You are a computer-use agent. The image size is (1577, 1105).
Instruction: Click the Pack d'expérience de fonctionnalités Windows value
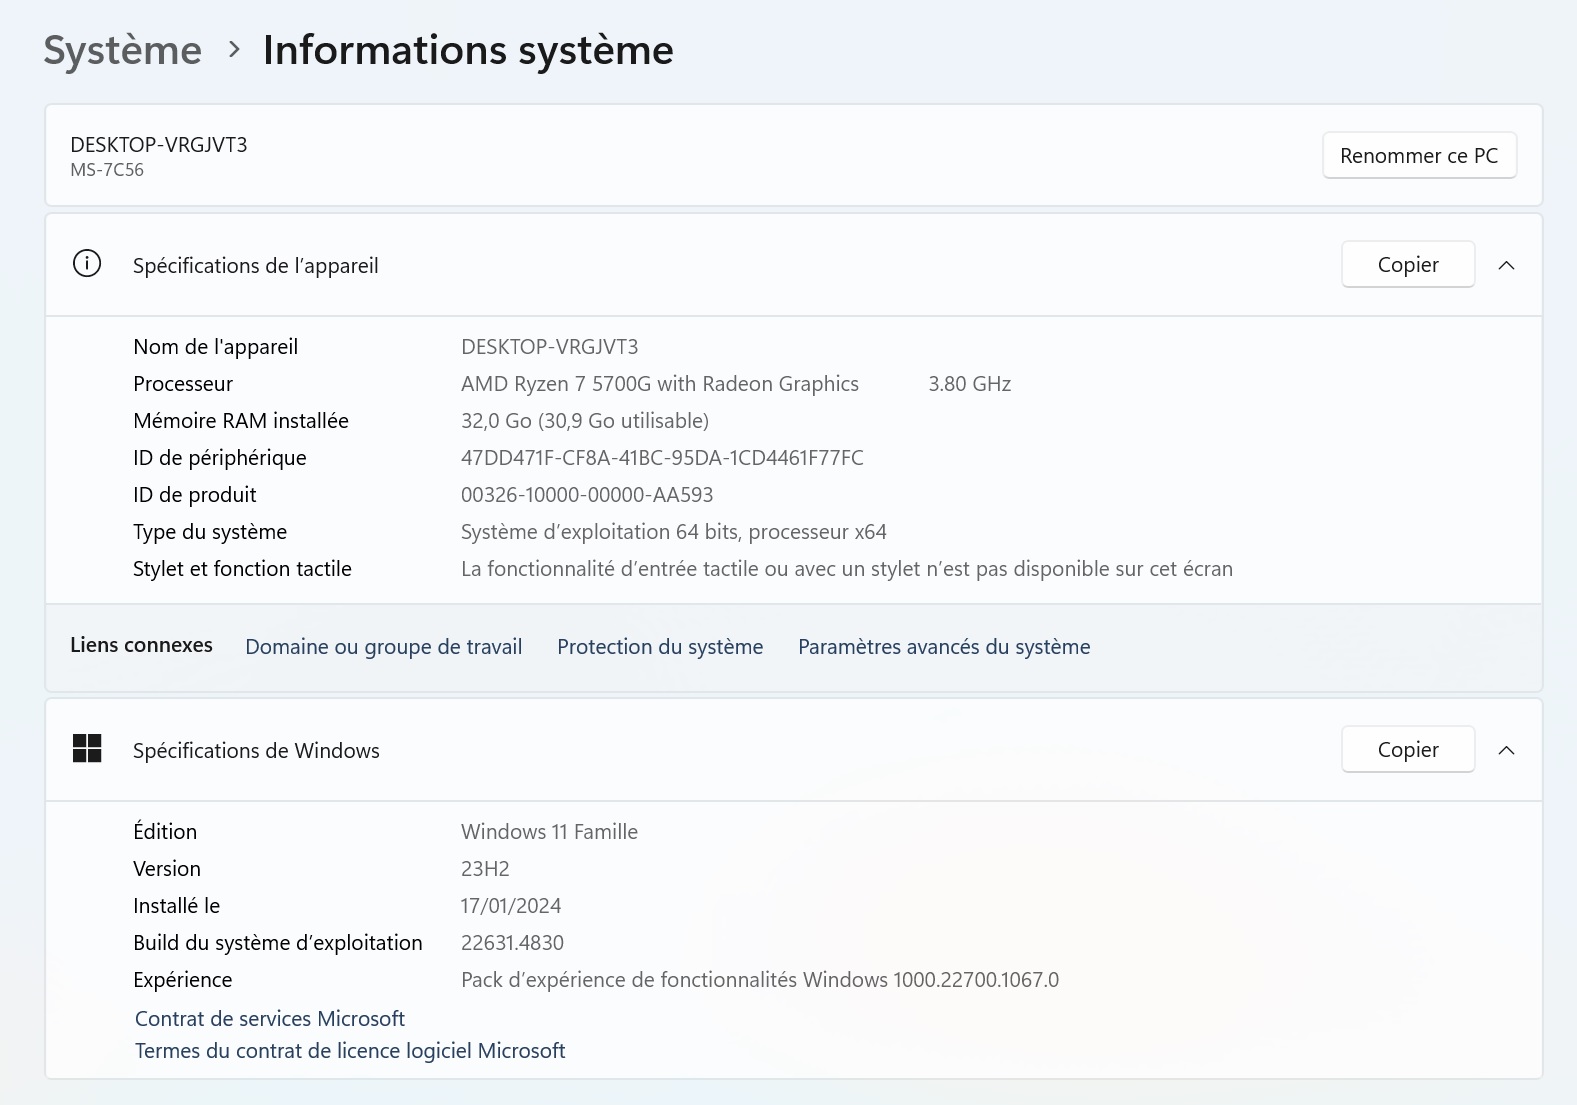click(760, 980)
